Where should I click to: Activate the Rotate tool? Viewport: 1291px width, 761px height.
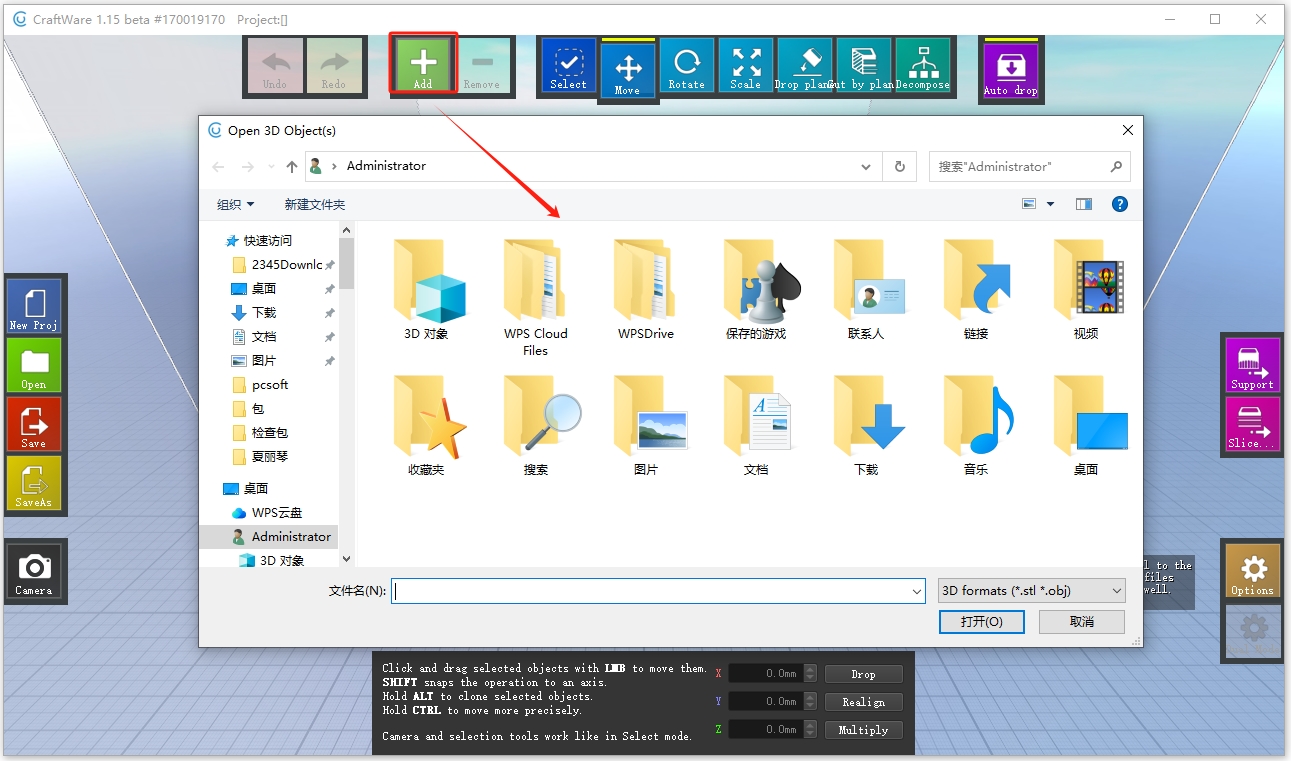tap(687, 66)
